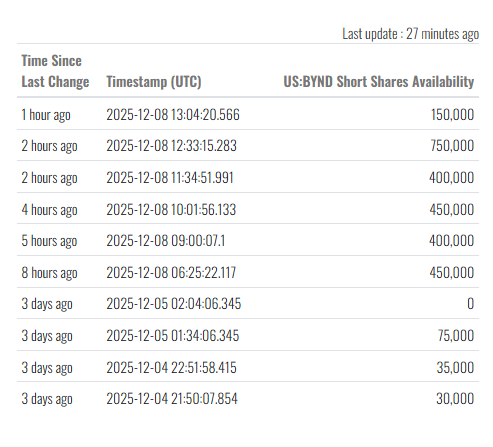493x447 pixels.
Task: Select the 4 hours ago row cell
Action: pos(49,210)
